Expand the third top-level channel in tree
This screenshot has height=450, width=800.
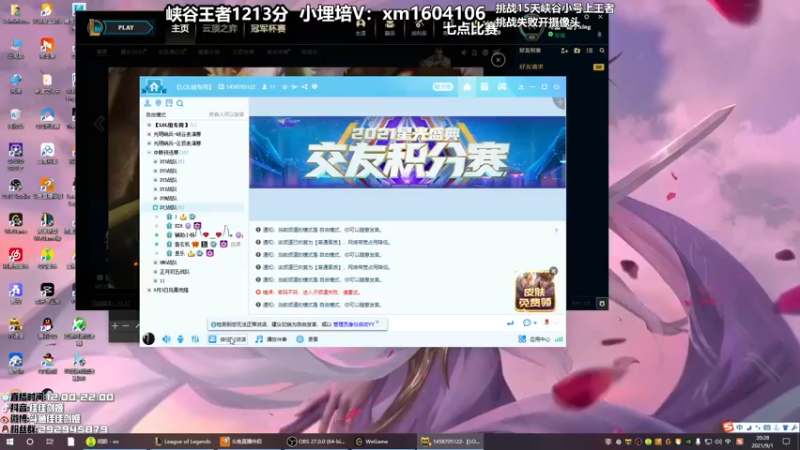[x=149, y=143]
